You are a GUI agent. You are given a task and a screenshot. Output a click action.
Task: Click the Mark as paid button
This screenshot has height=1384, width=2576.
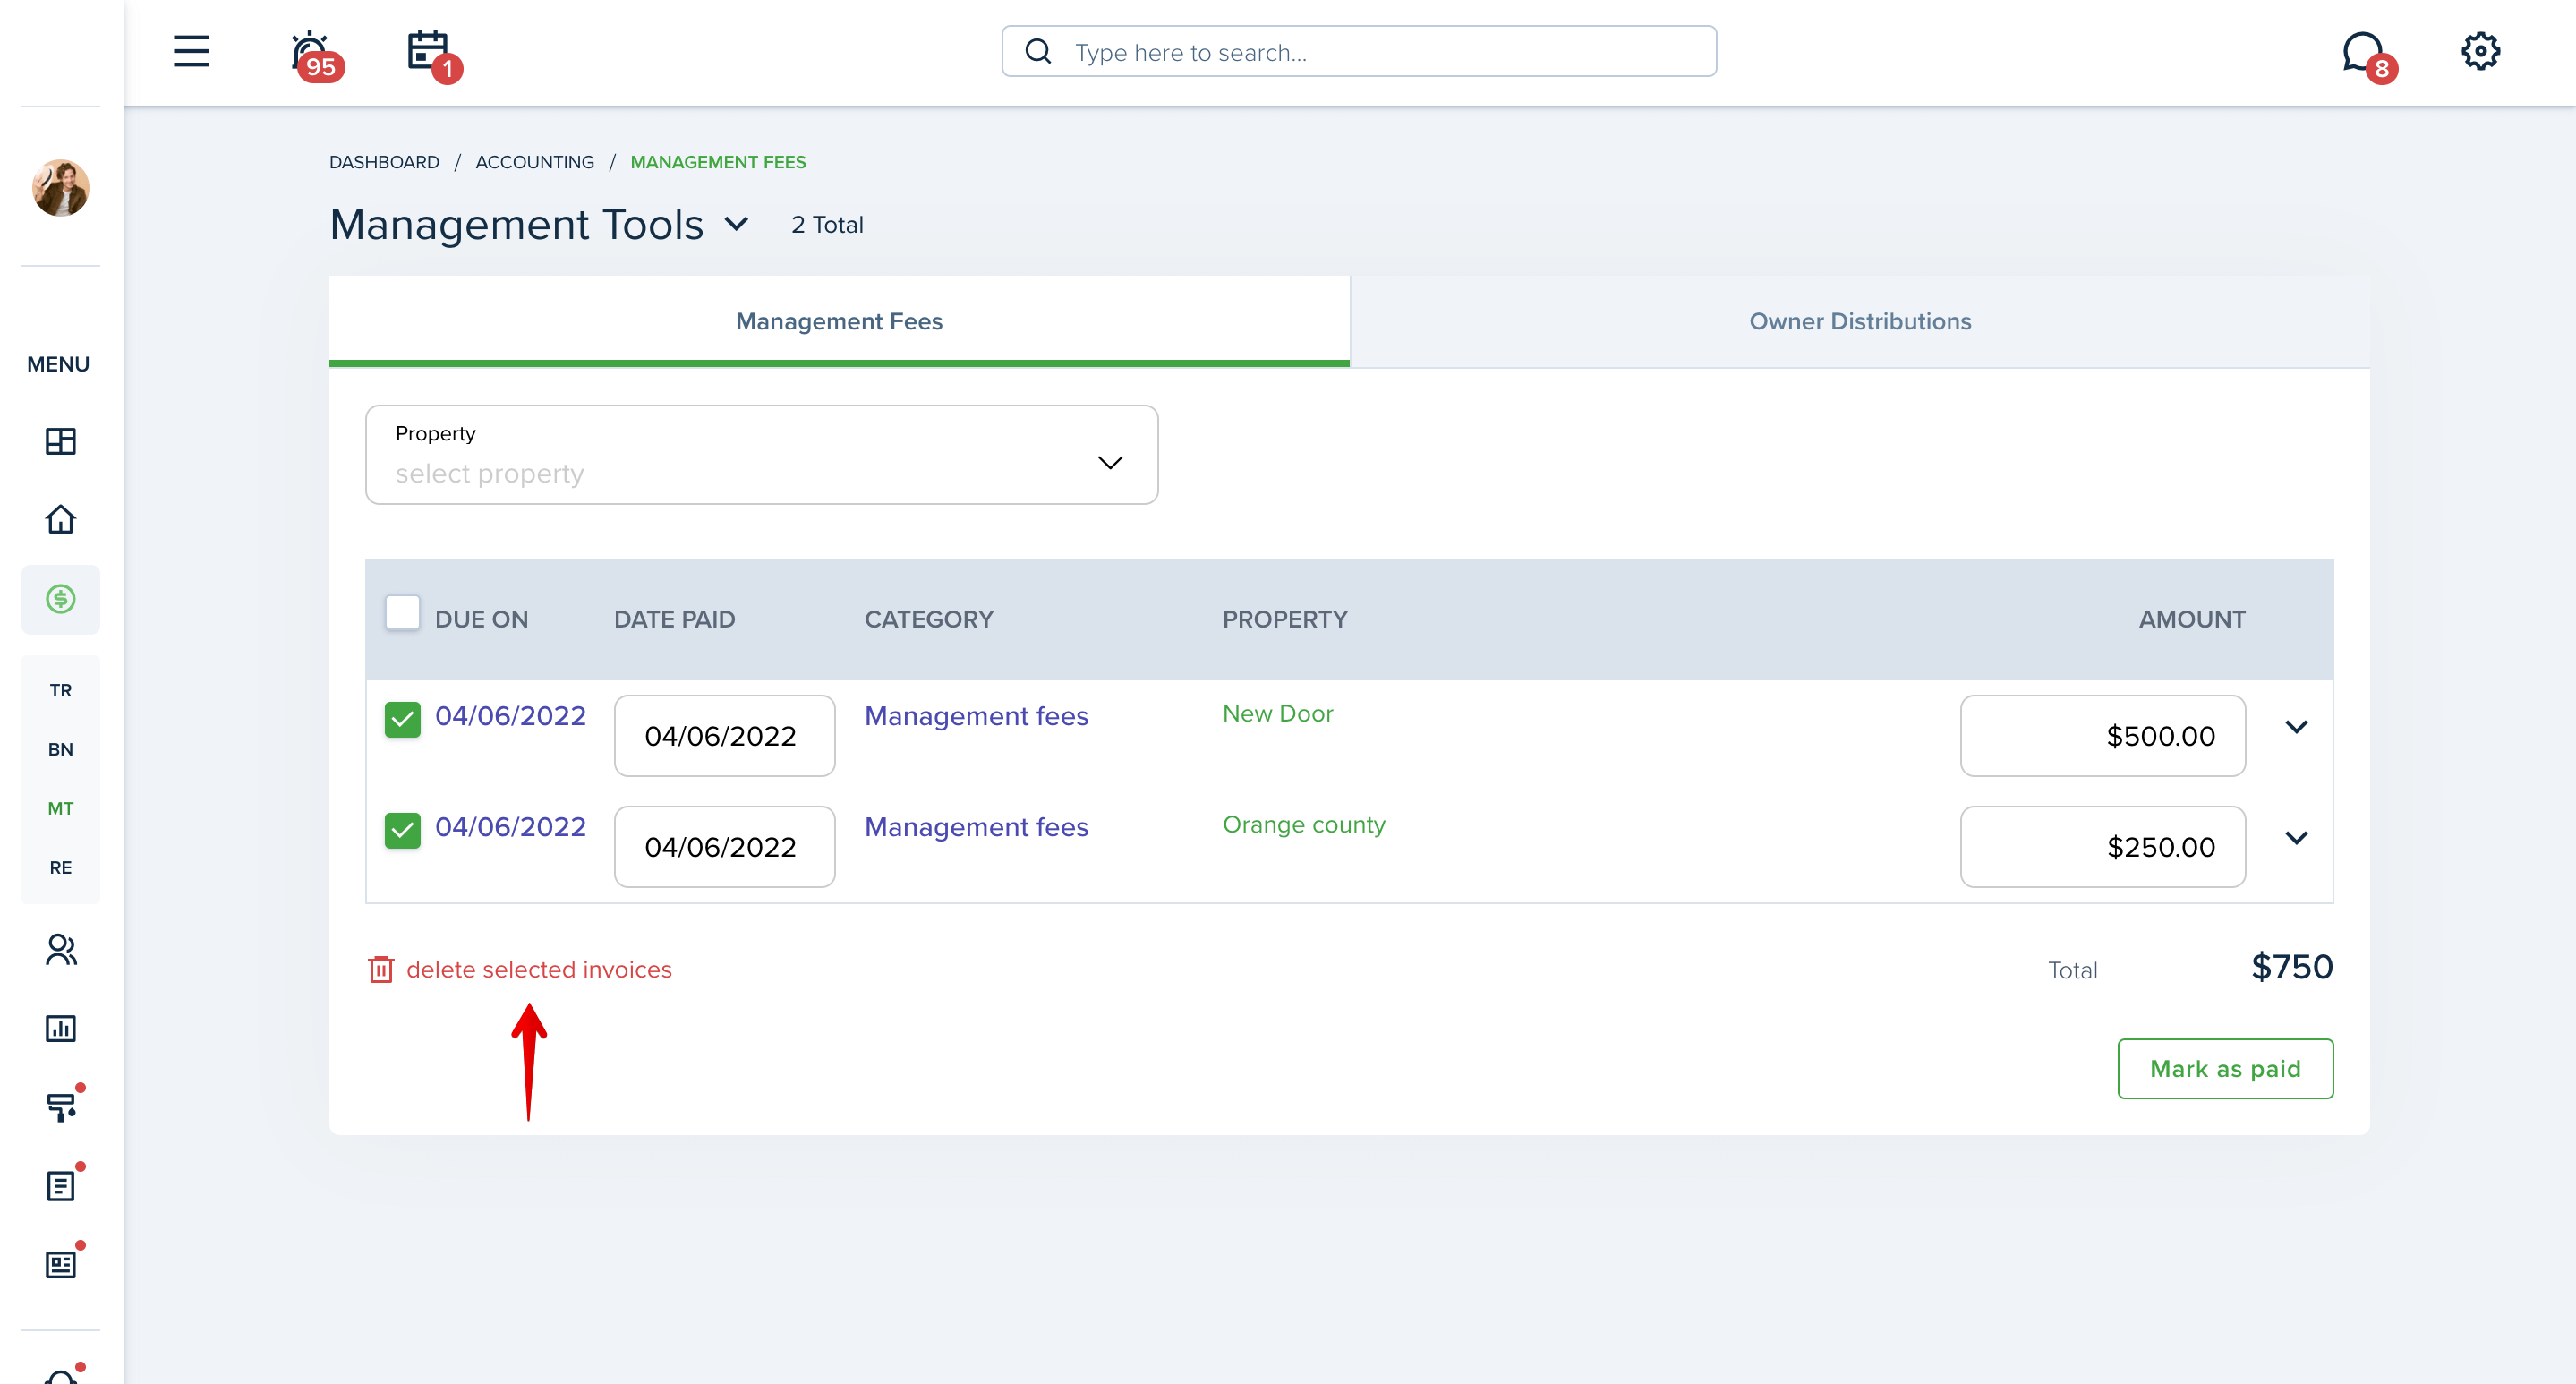pyautogui.click(x=2225, y=1069)
